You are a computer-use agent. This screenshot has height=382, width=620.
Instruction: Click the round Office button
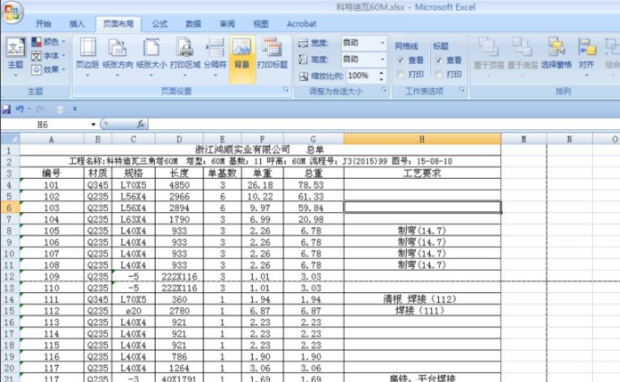pos(12,12)
